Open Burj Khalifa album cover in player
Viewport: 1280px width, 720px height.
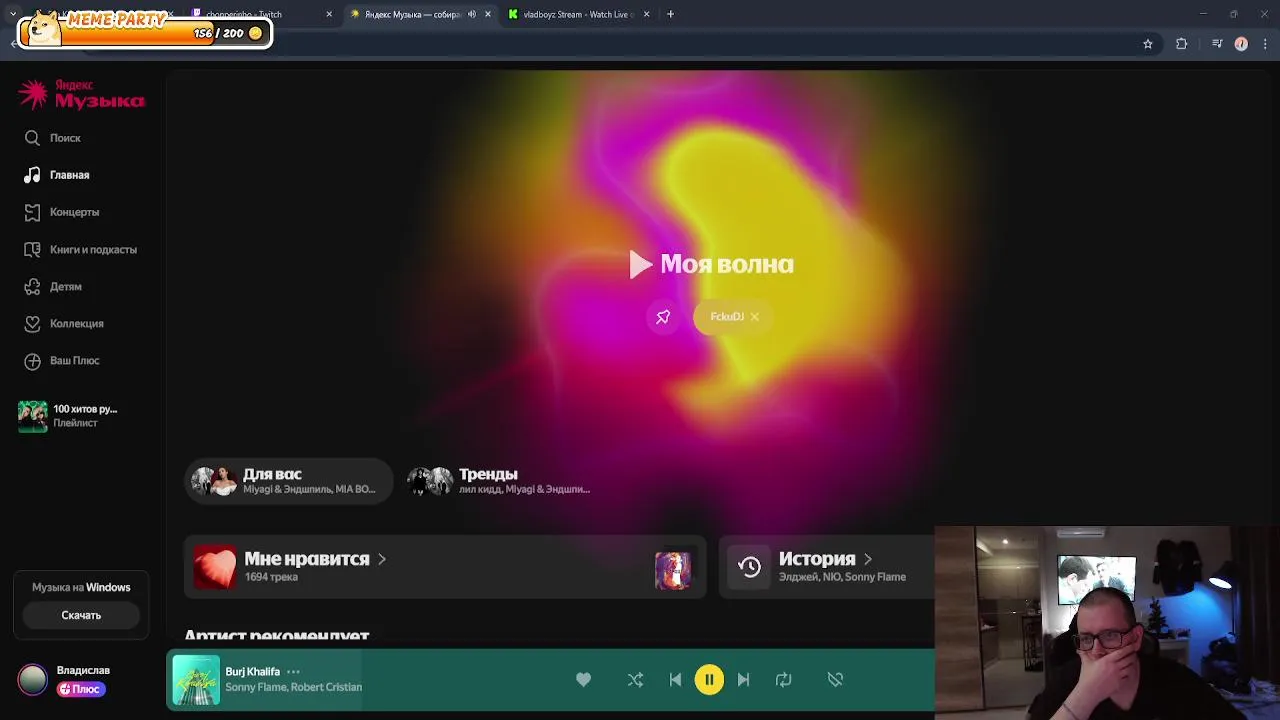pyautogui.click(x=196, y=680)
